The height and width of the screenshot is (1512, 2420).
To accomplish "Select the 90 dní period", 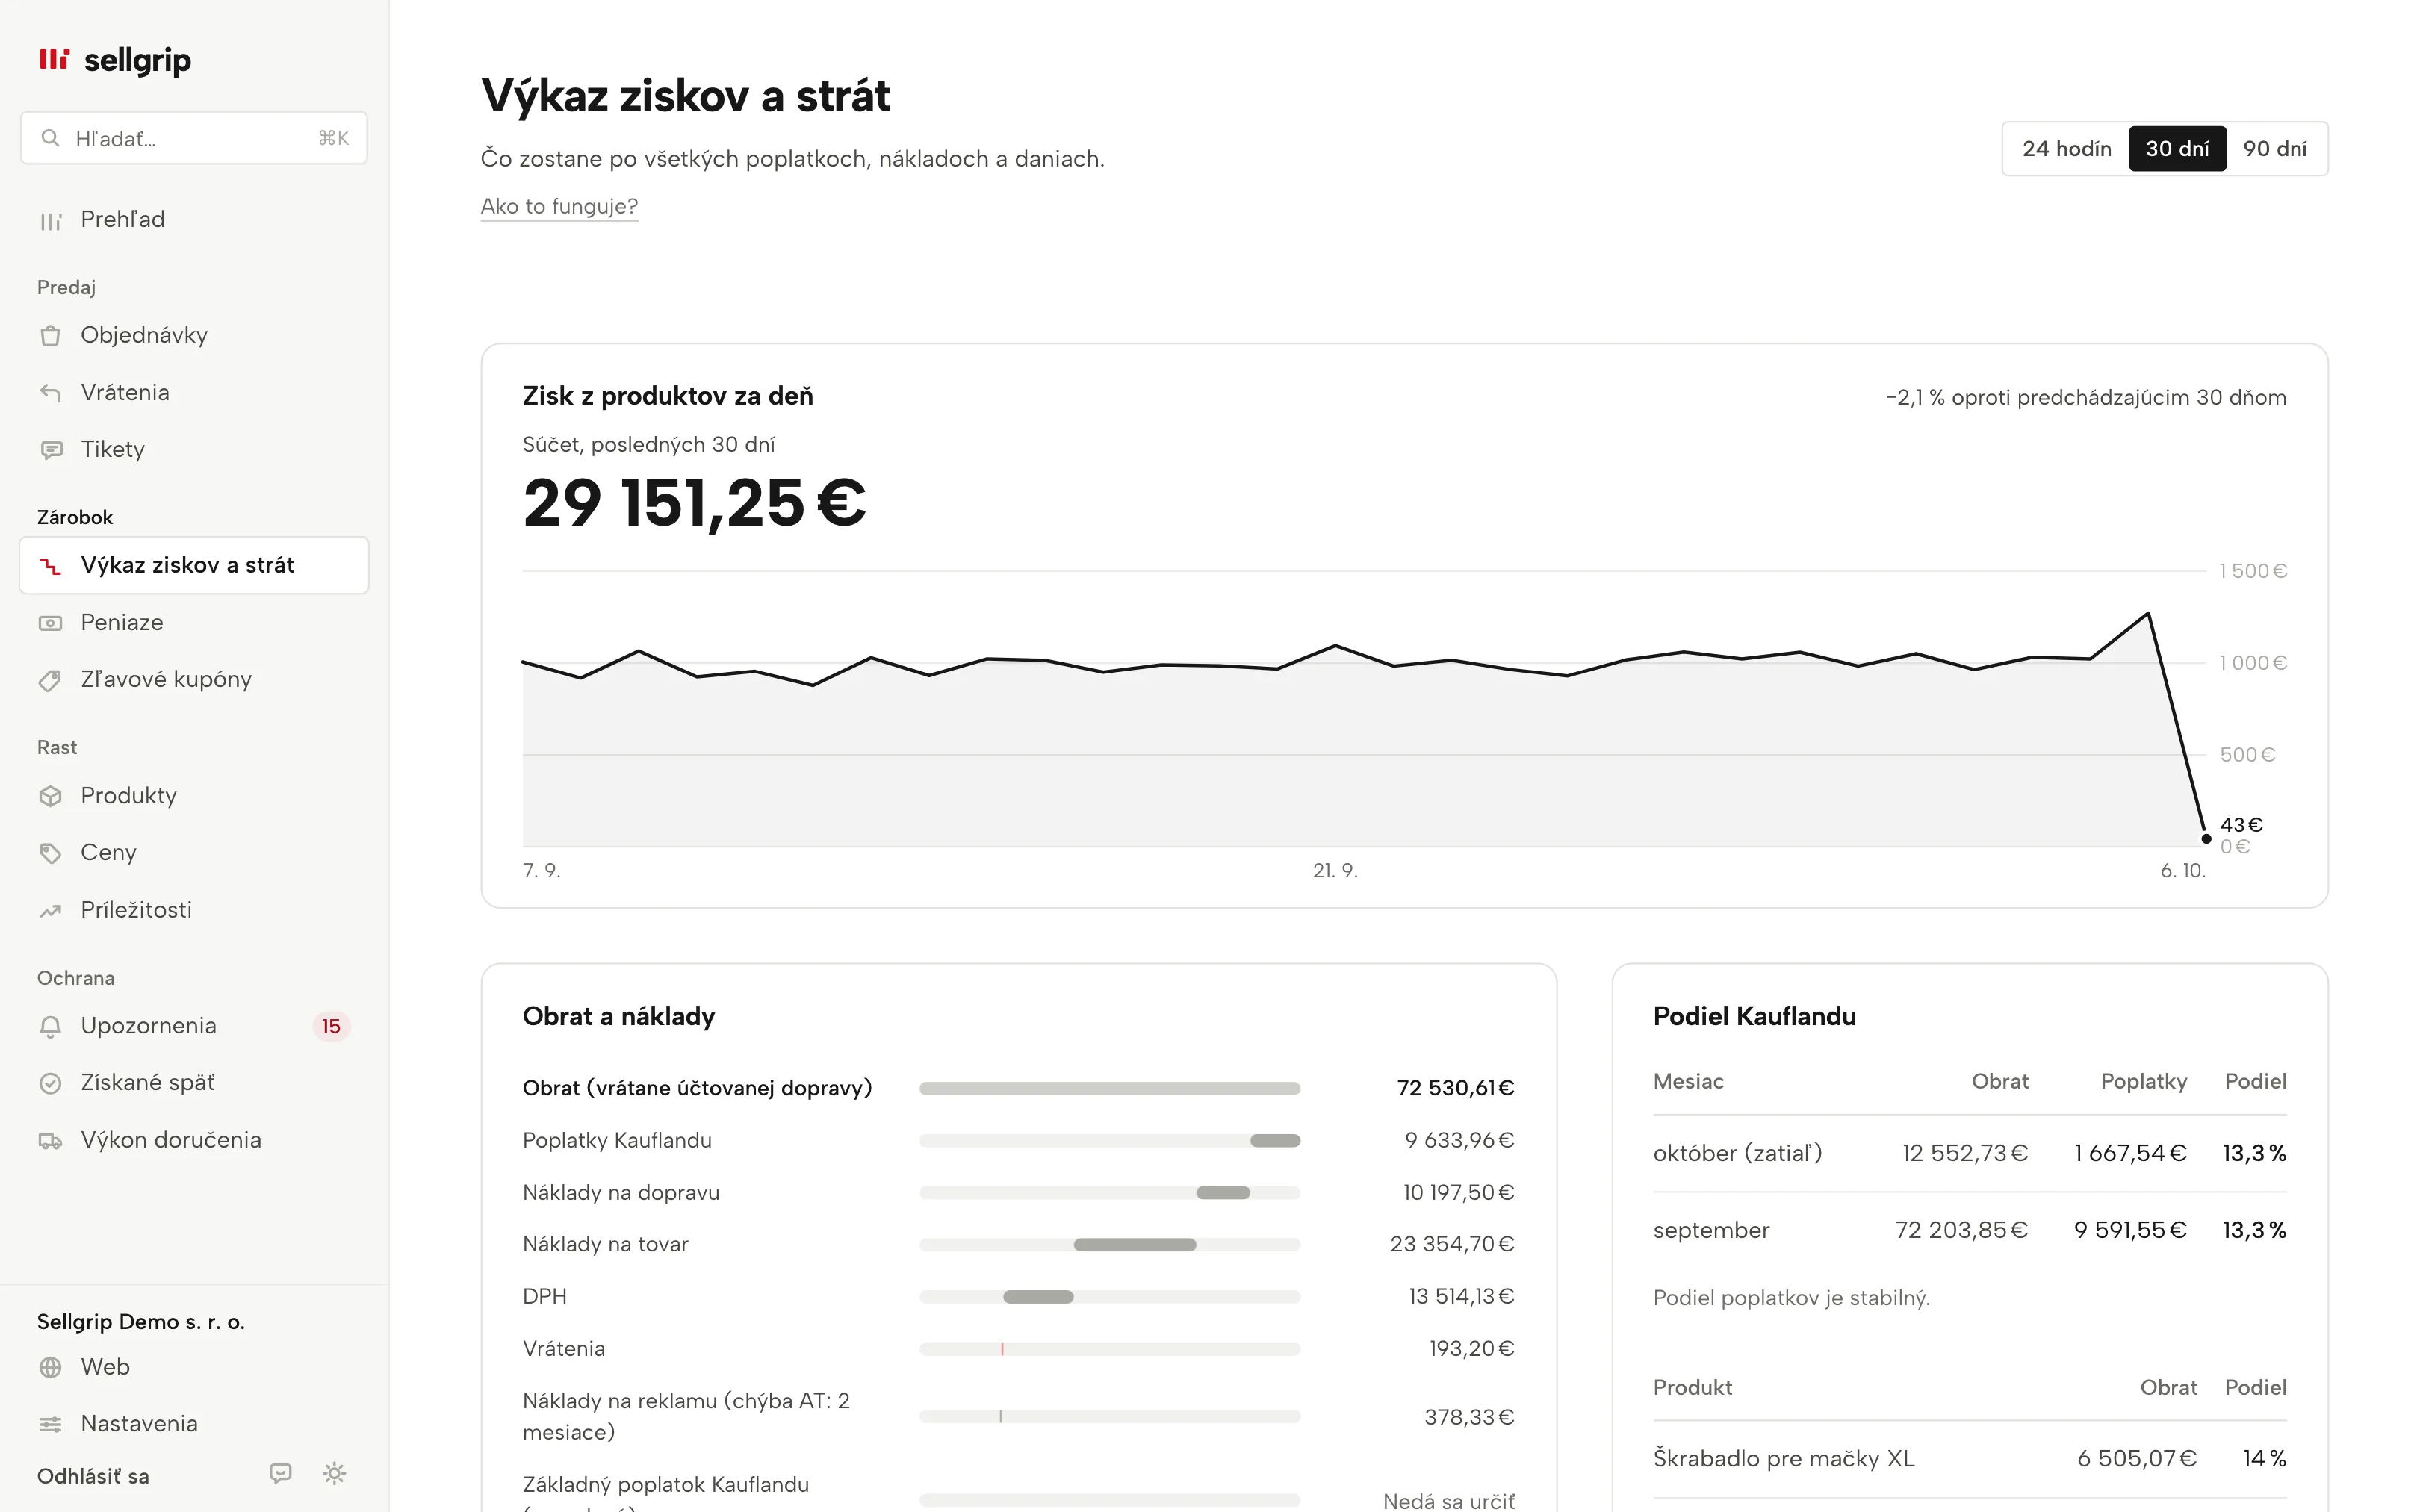I will [x=2274, y=149].
